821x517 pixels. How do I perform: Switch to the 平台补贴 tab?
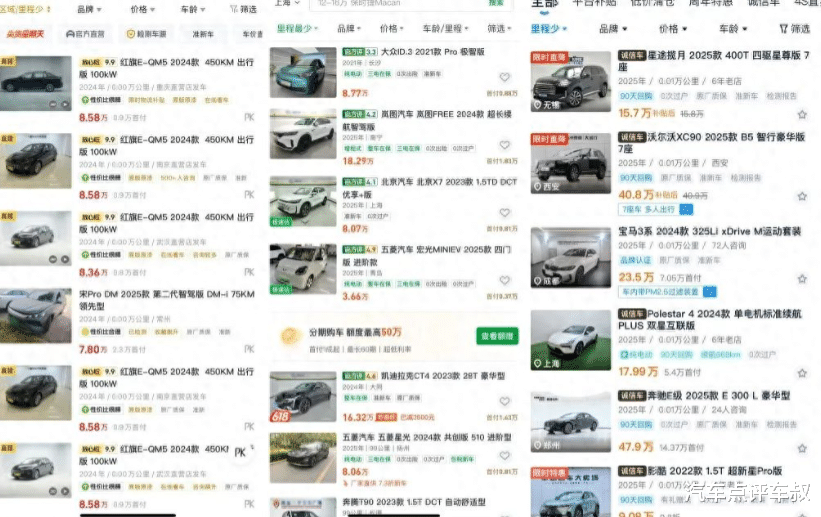pyautogui.click(x=594, y=3)
